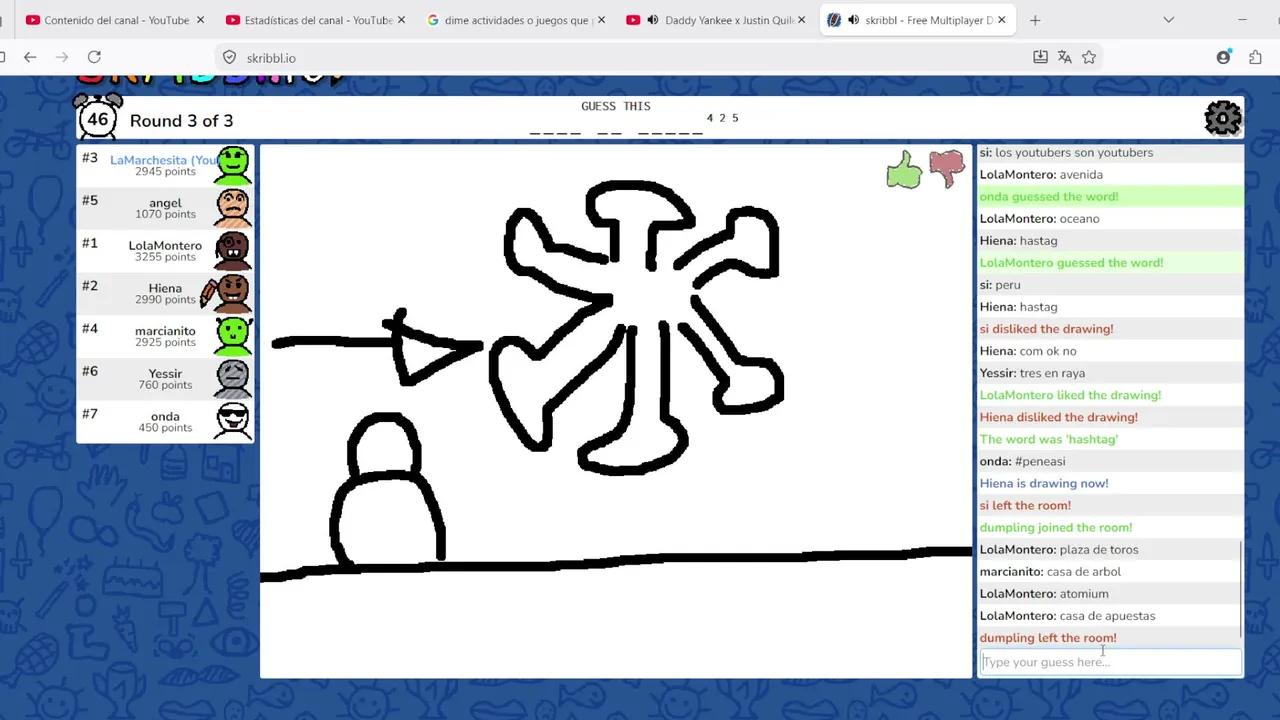Switch to the 'dime actividades o juegos' tab

[x=516, y=20]
